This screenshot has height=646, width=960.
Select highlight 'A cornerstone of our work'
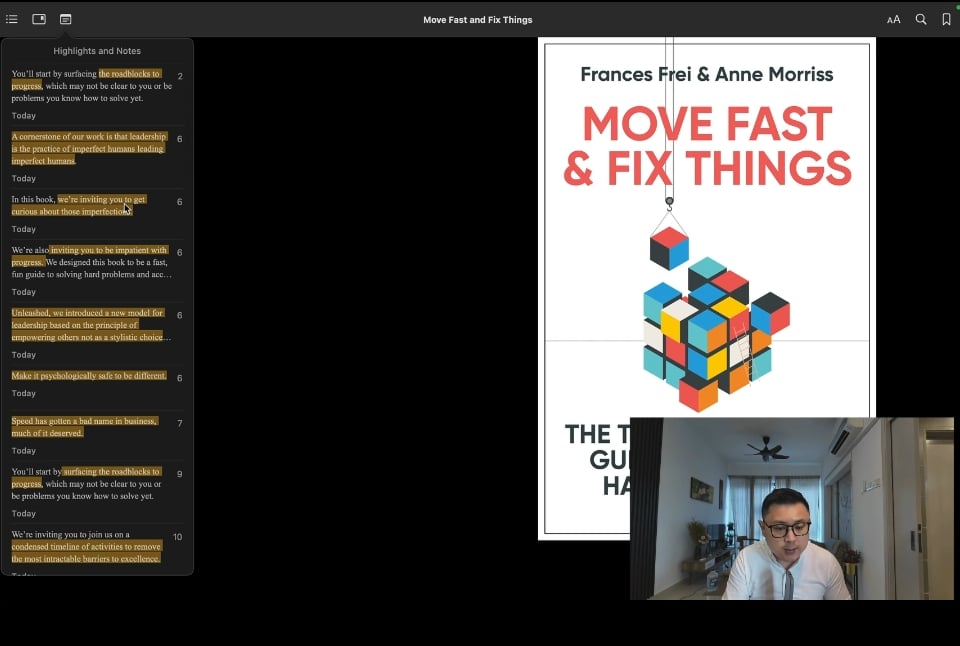(97, 156)
